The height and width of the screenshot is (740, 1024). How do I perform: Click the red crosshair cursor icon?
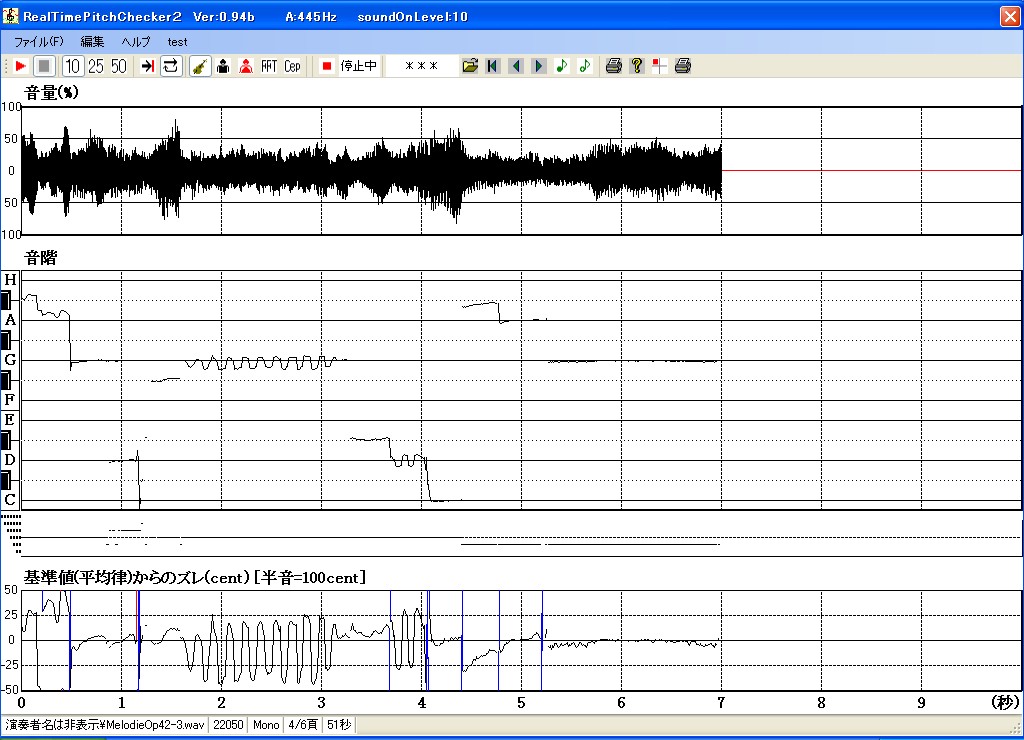(x=660, y=66)
